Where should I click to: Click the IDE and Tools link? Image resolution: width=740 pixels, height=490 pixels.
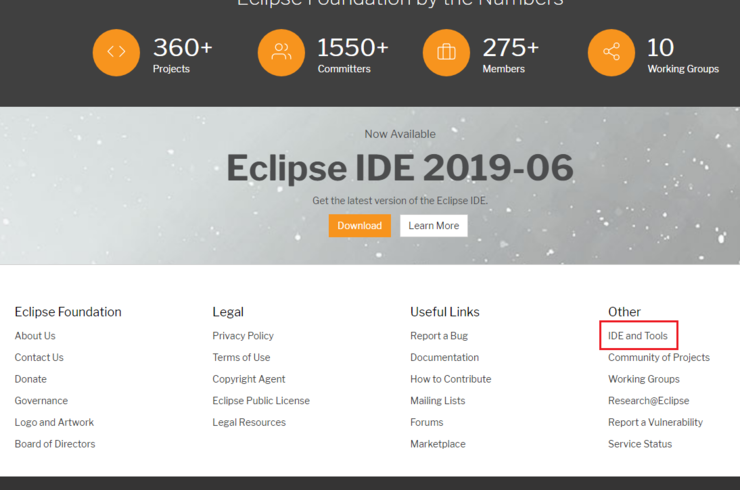click(638, 336)
